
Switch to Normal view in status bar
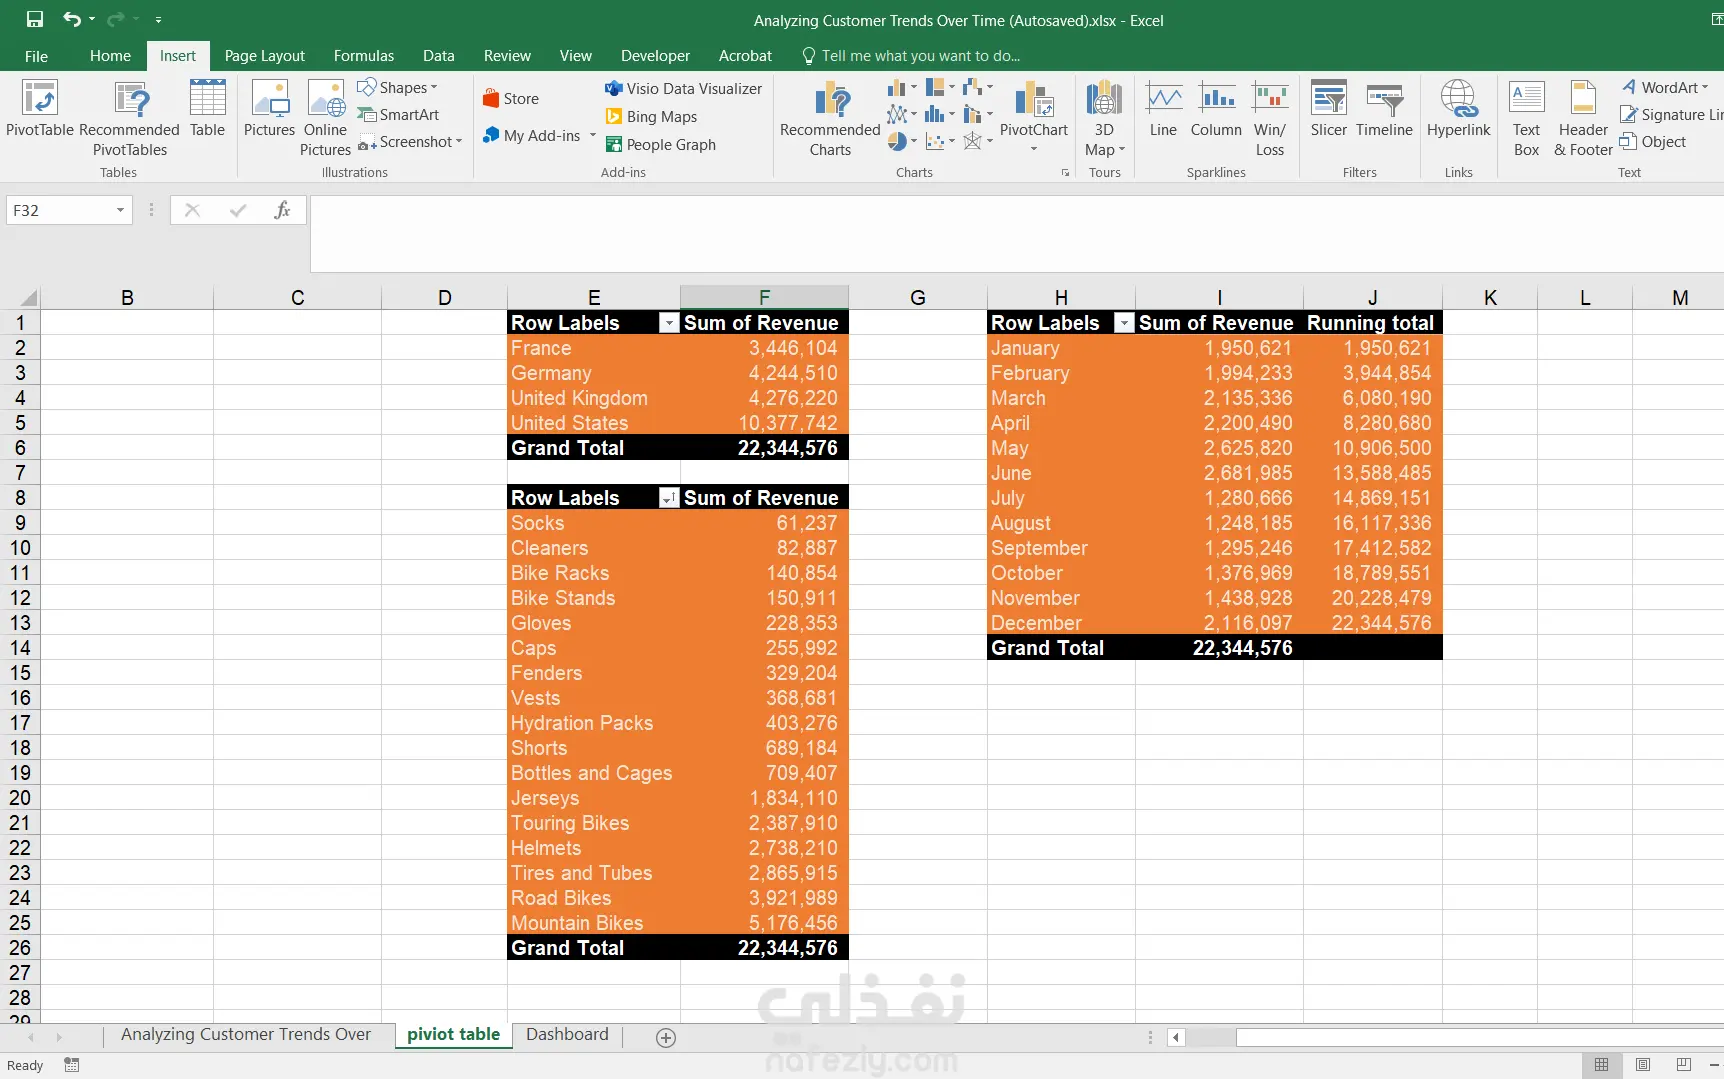tap(1601, 1065)
